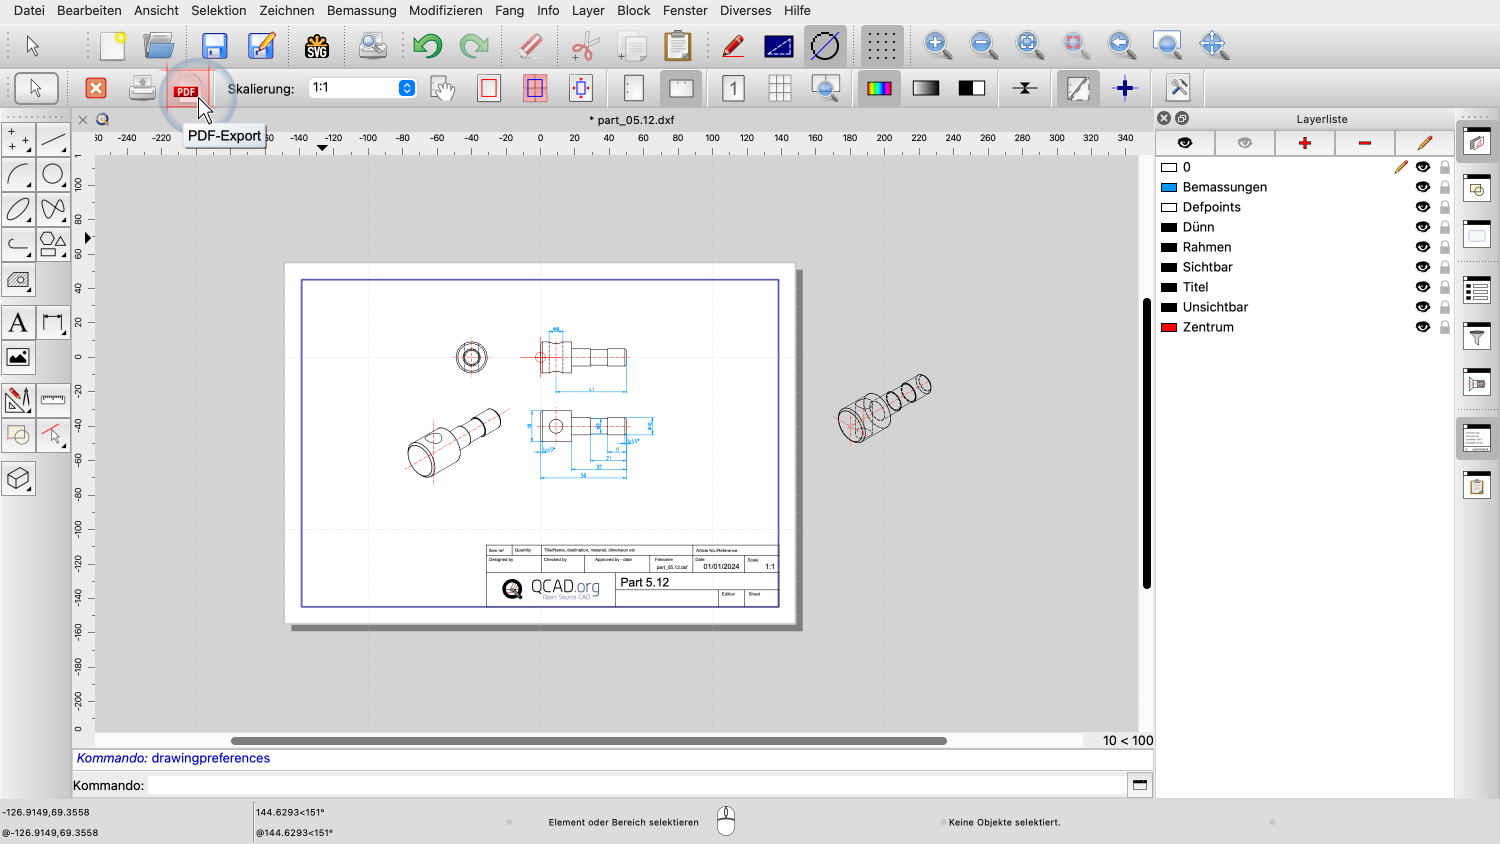Click the undo arrow icon

pos(427,46)
